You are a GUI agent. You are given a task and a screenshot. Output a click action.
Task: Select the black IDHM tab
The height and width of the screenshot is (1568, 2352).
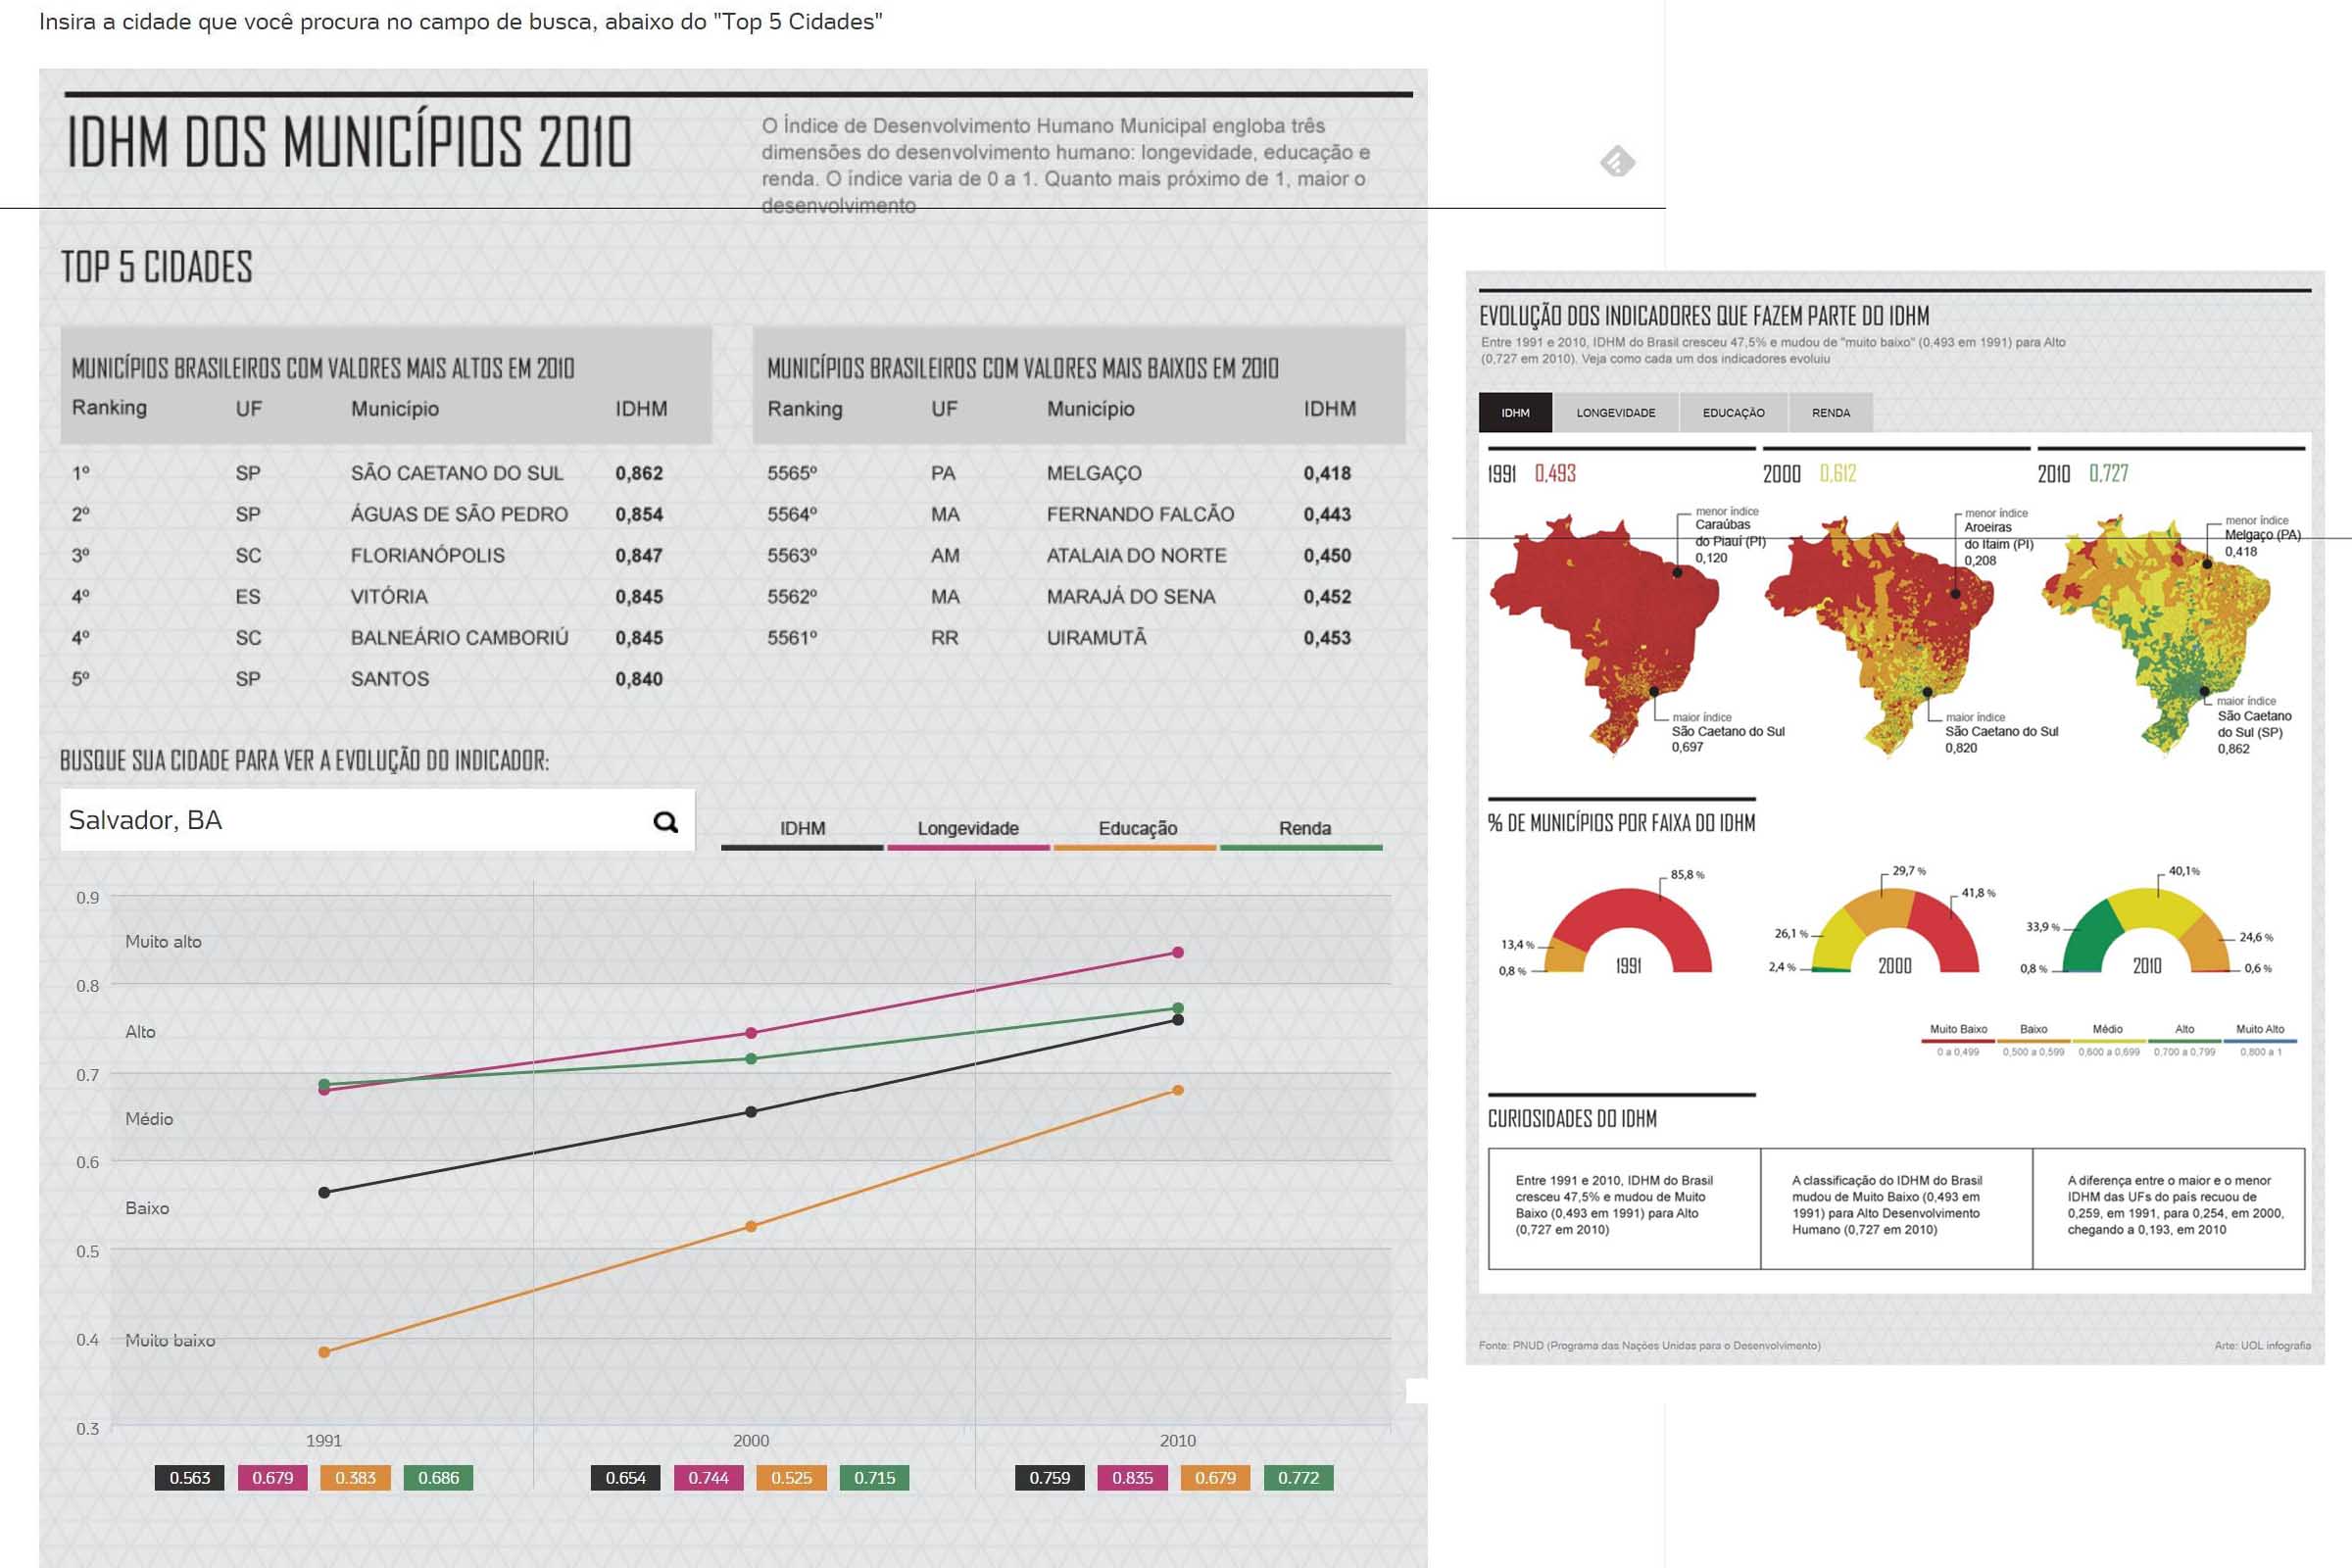point(1515,412)
